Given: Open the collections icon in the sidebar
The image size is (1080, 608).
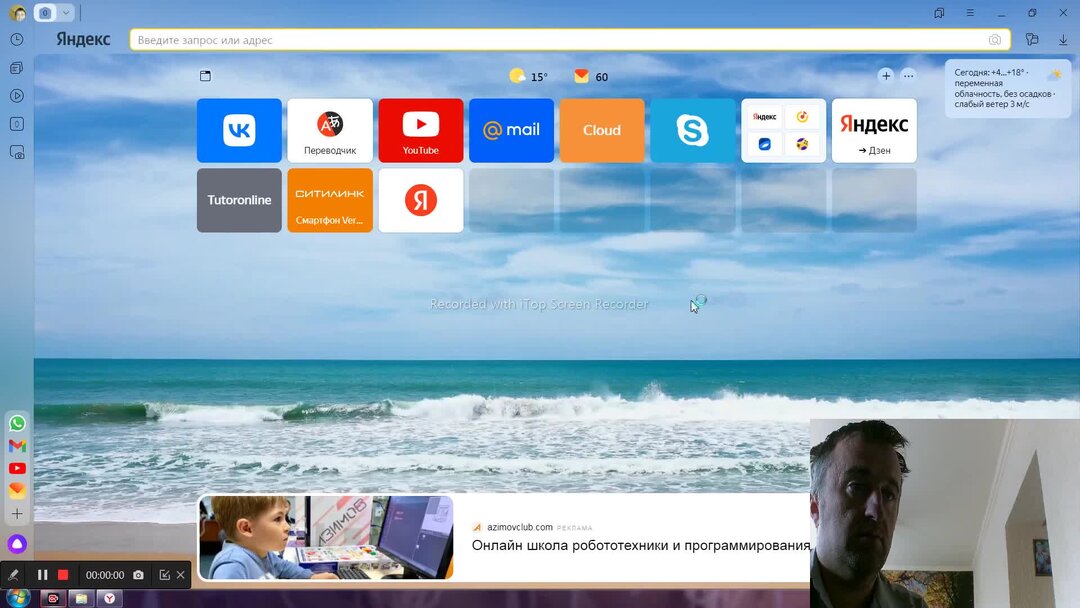Looking at the screenshot, I should click(x=17, y=68).
